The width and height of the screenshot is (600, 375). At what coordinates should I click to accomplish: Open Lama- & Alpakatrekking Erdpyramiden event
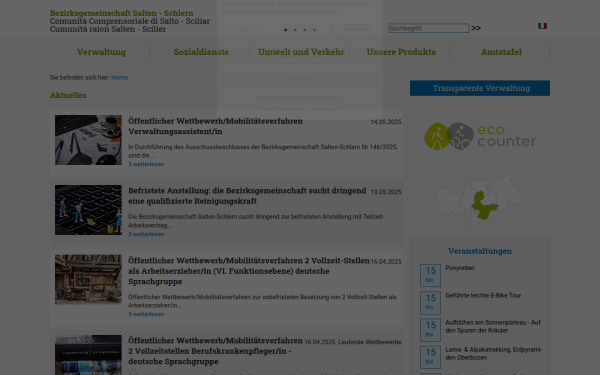pyautogui.click(x=494, y=354)
